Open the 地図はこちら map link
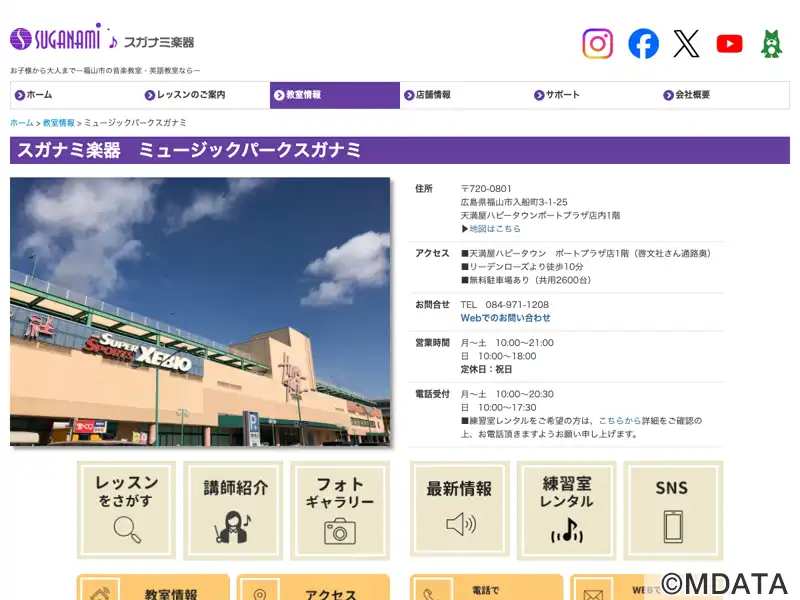800x600 pixels. [x=495, y=229]
